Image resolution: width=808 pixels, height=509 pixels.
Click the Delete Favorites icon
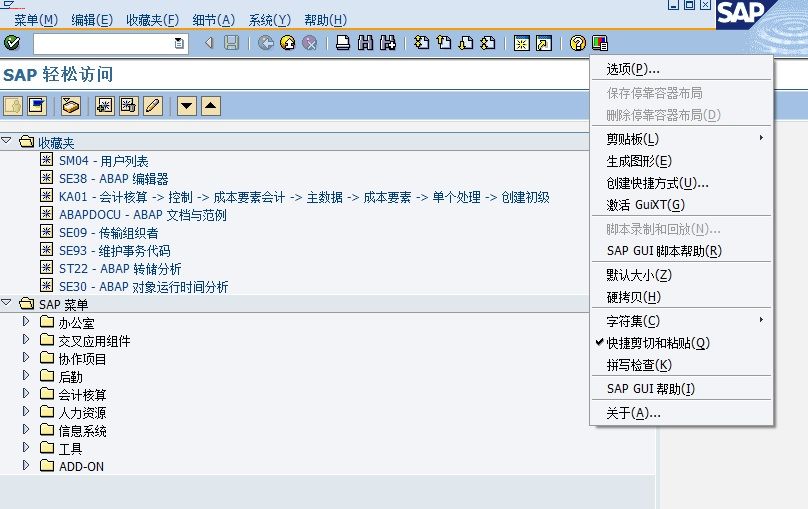[x=129, y=106]
